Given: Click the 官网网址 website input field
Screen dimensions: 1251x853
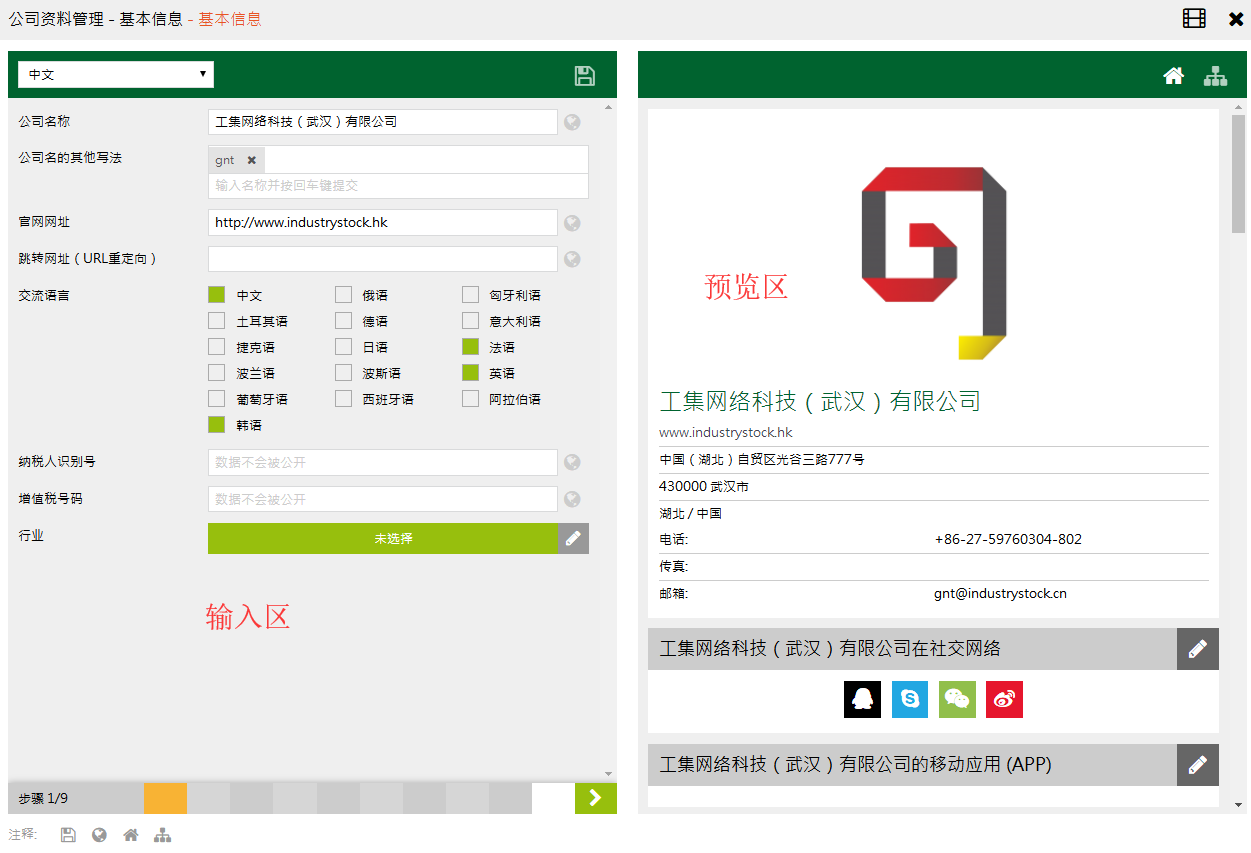Looking at the screenshot, I should pyautogui.click(x=382, y=222).
